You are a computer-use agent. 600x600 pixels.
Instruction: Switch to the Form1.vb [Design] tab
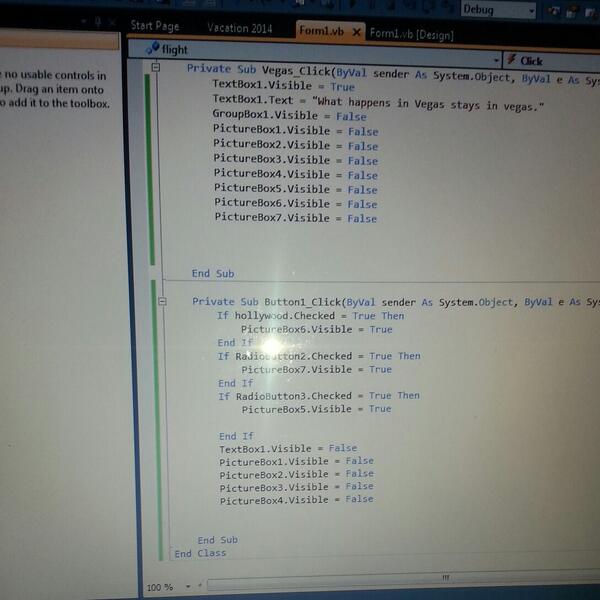pyautogui.click(x=411, y=34)
